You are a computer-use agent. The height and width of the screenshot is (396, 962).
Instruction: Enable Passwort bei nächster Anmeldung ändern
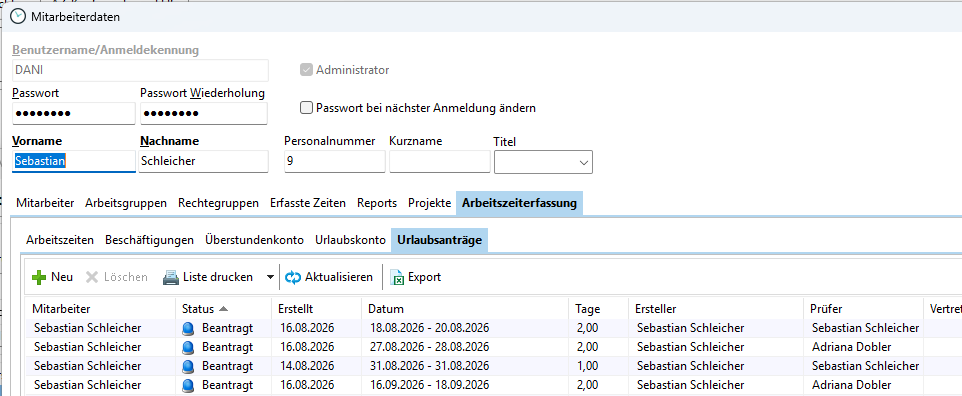(x=306, y=108)
